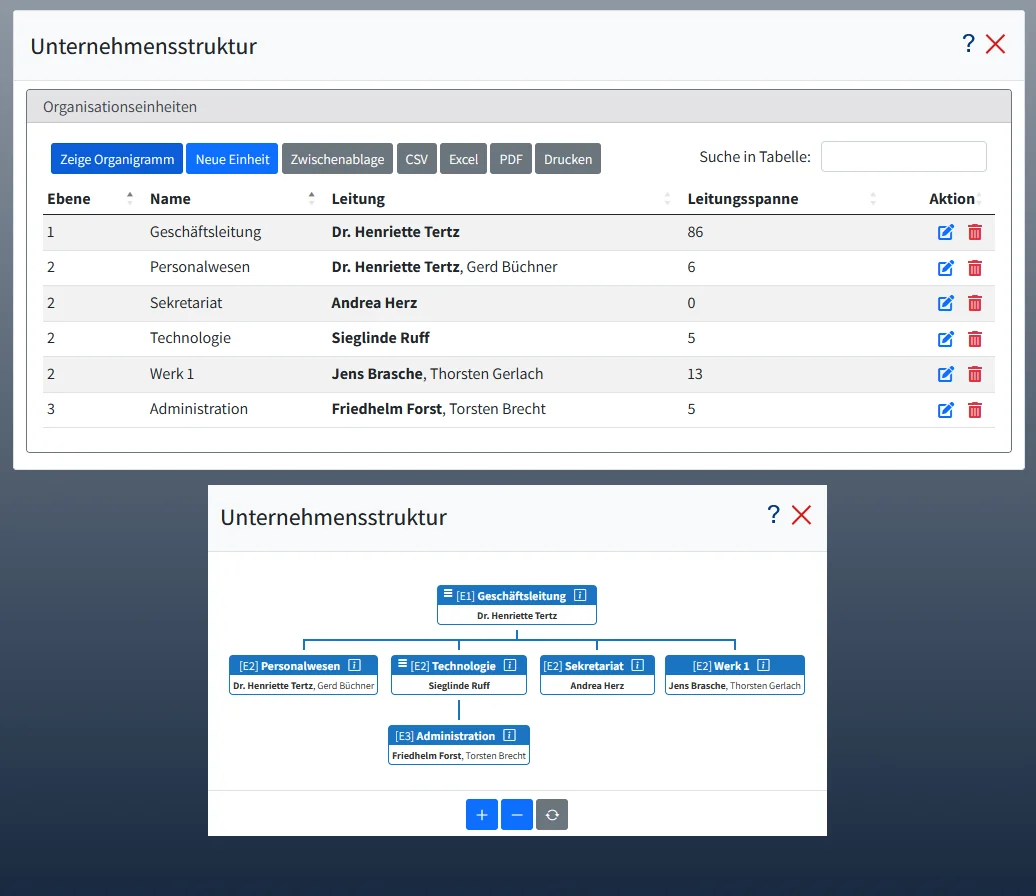The image size is (1036, 896).
Task: Delete the Administration unit
Action: click(975, 409)
